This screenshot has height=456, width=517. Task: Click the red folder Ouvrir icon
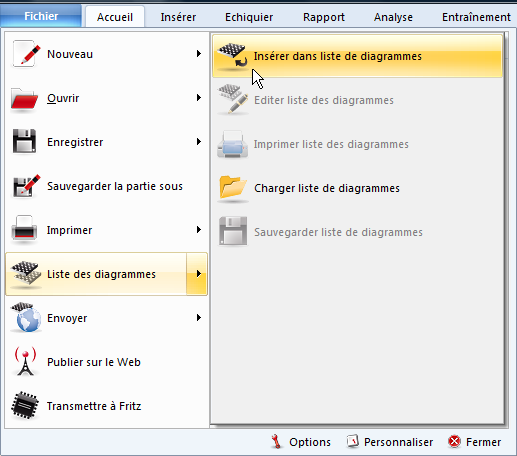point(24,99)
